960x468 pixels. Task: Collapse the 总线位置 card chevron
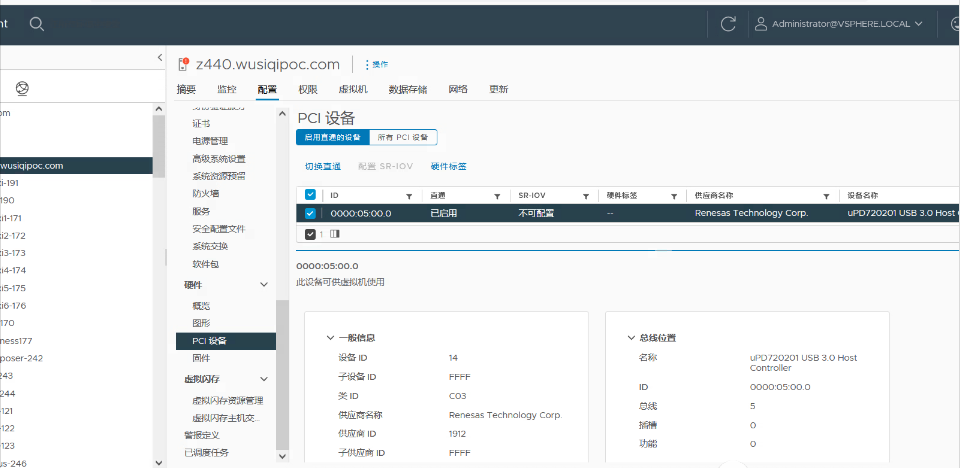(631, 338)
